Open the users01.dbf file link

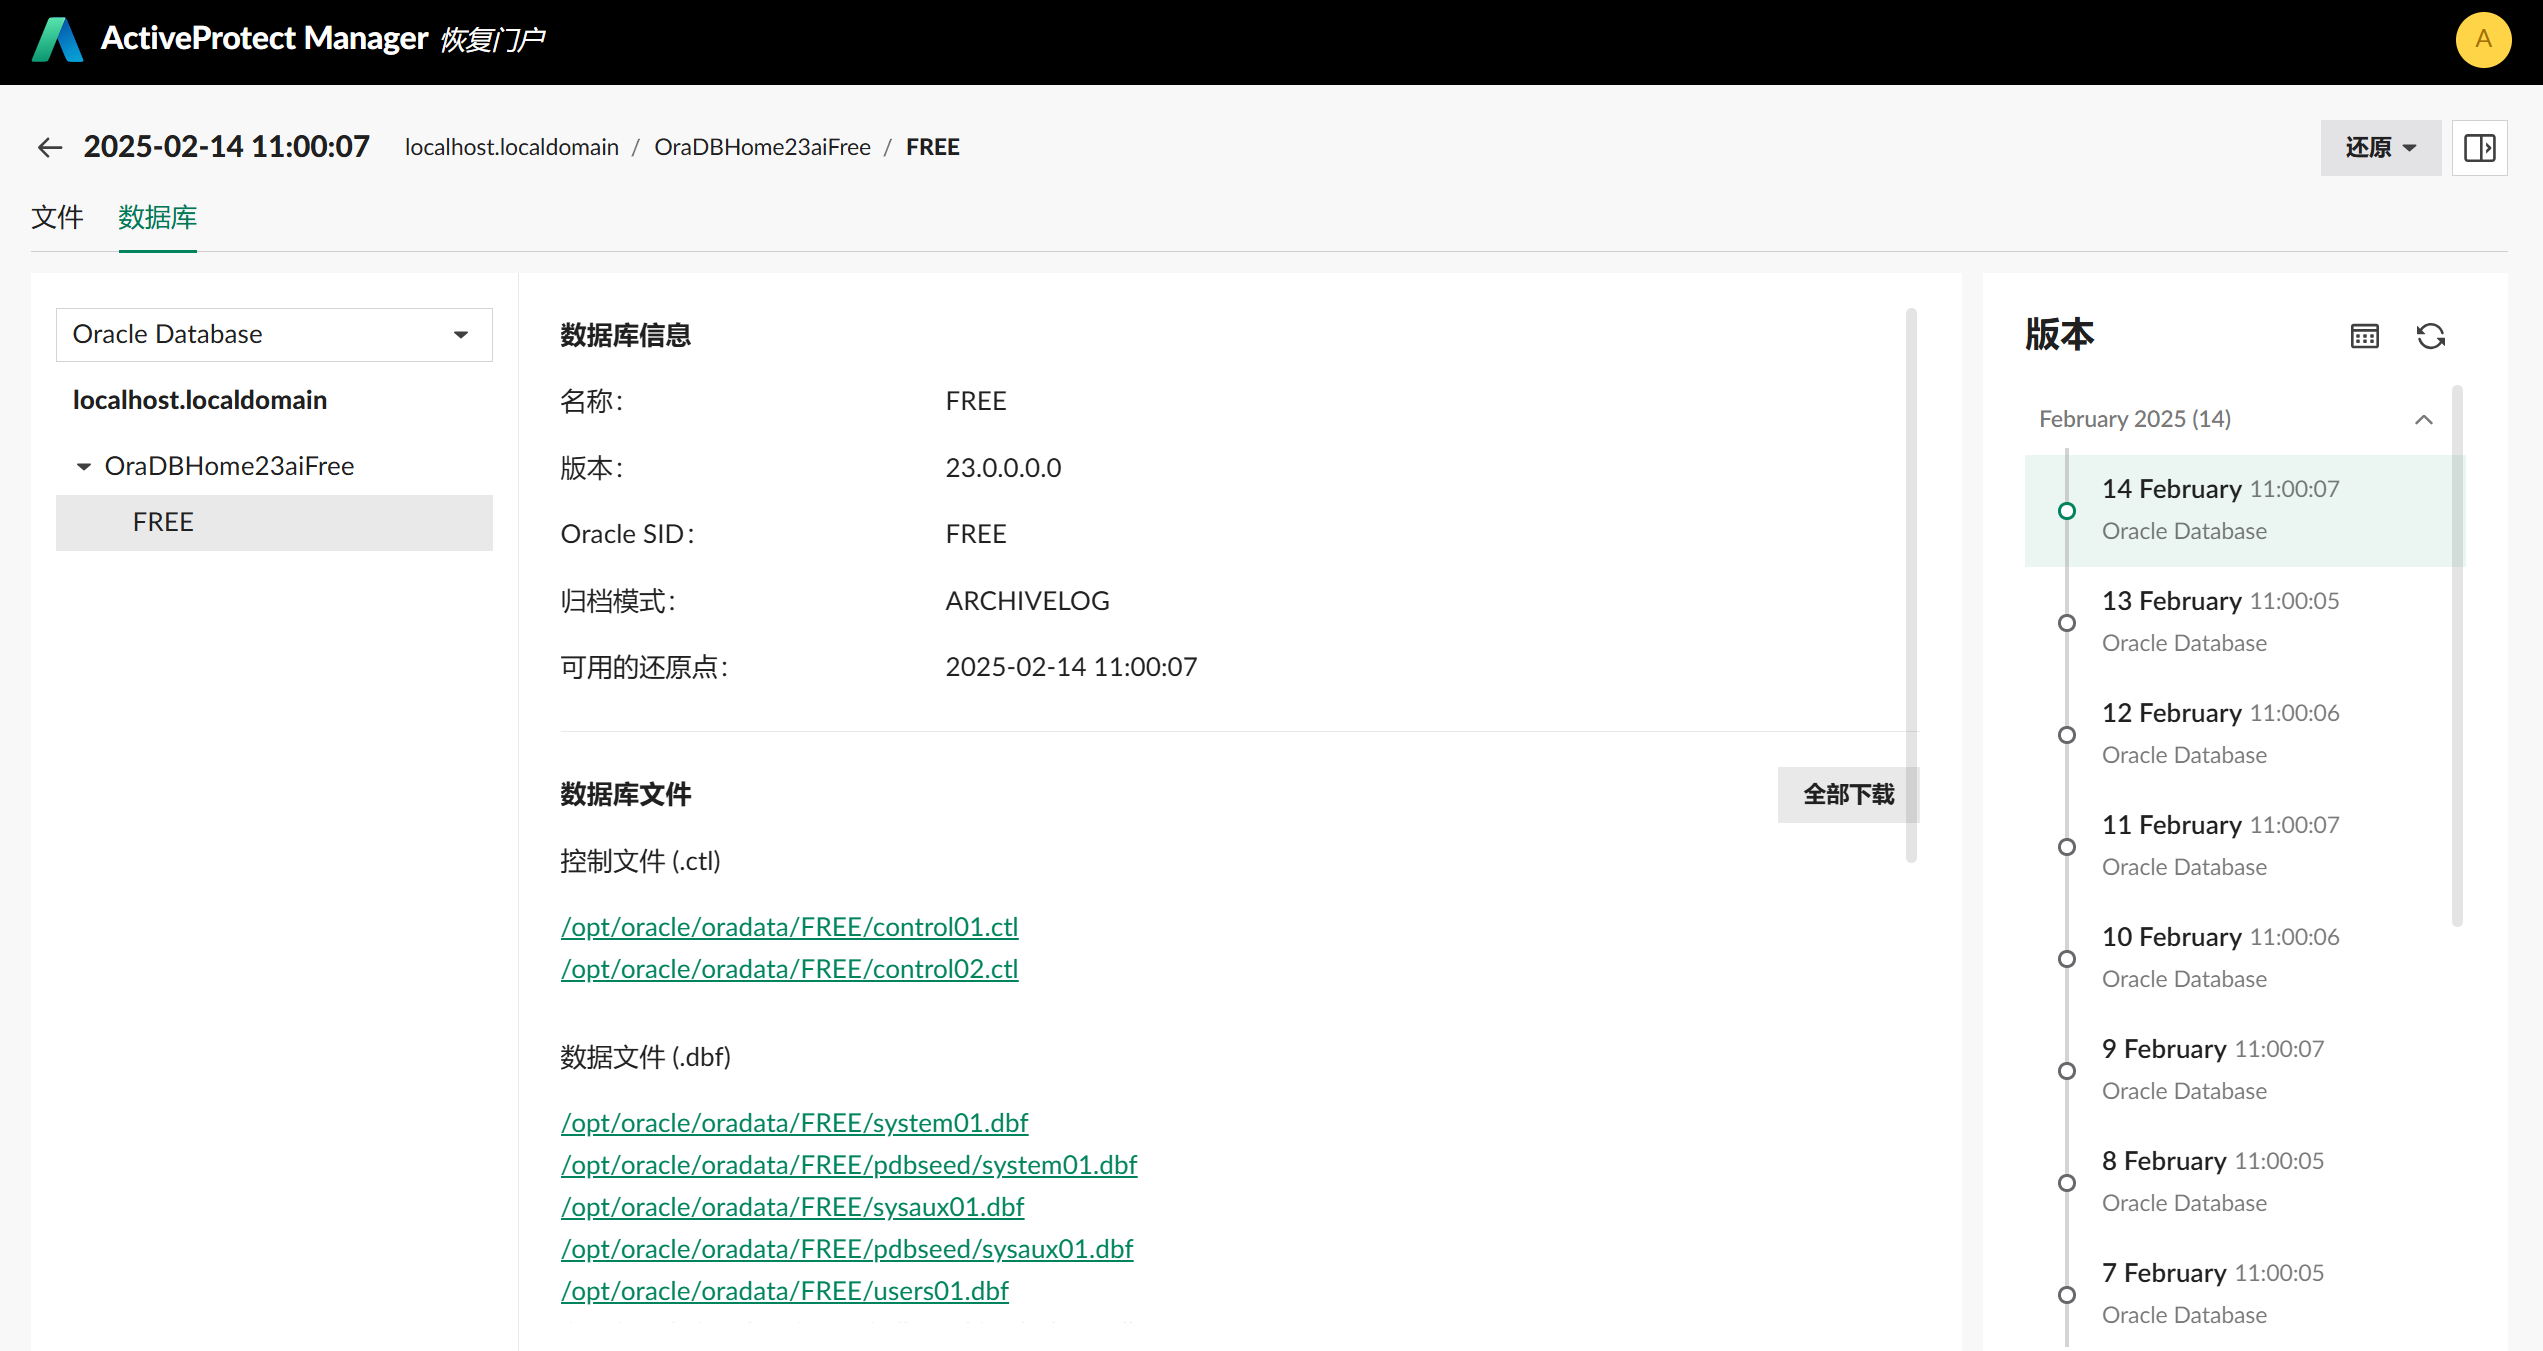785,1291
